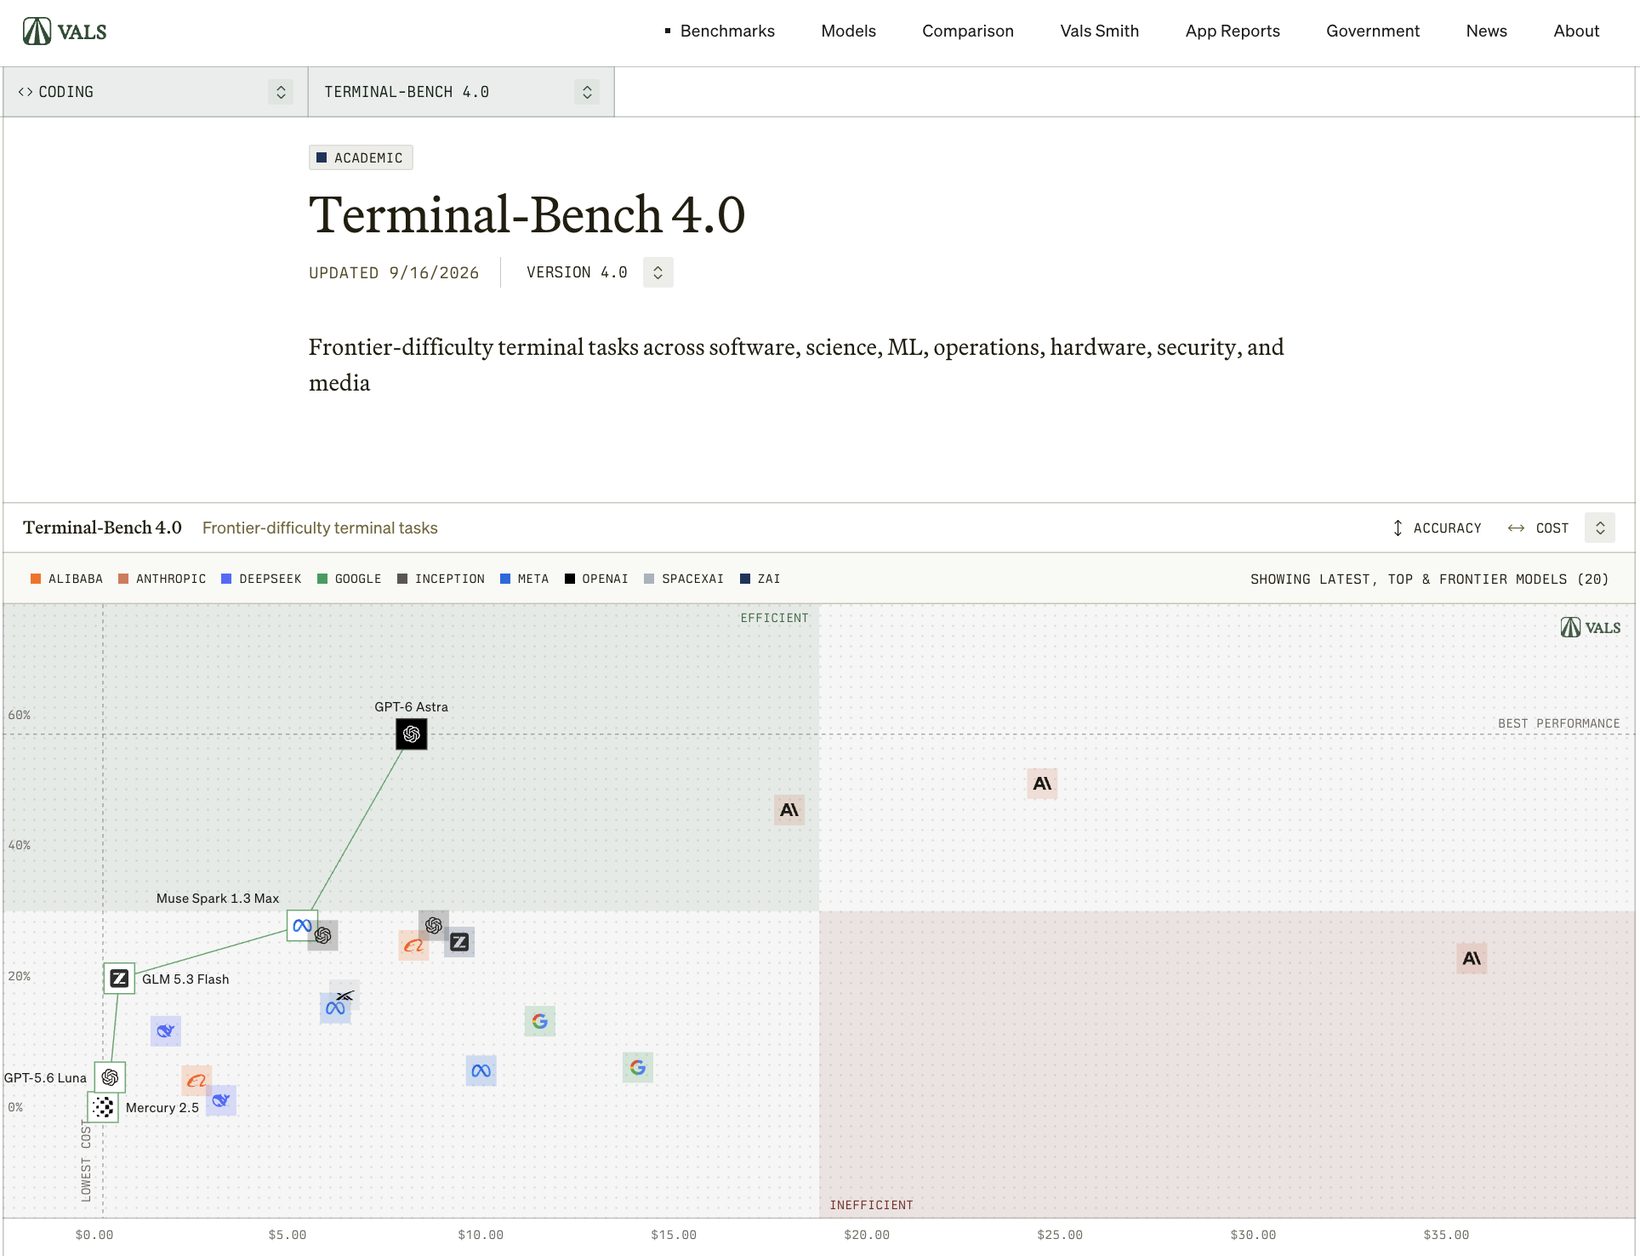1640x1256 pixels.
Task: Click Showing Latest, Top & Frontier Models filter
Action: (1429, 579)
